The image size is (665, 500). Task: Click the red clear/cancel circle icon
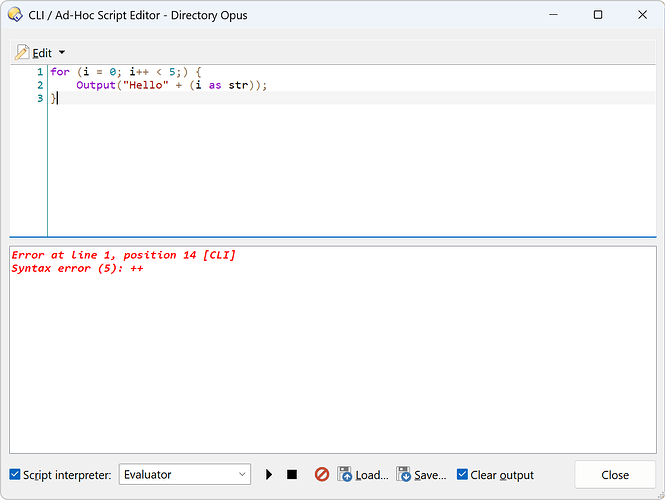pyautogui.click(x=322, y=475)
